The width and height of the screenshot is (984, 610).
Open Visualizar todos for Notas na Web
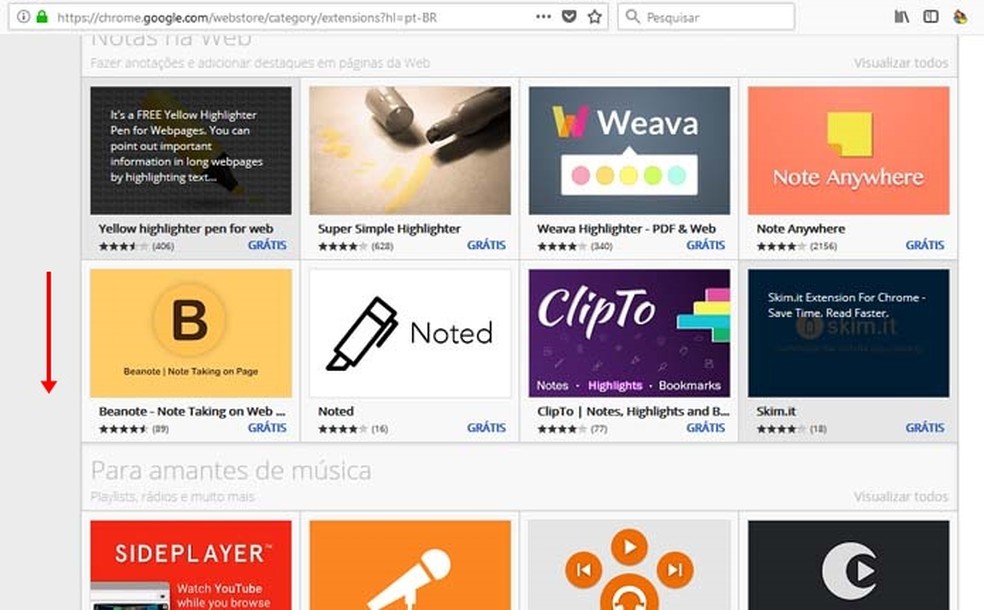coord(901,63)
